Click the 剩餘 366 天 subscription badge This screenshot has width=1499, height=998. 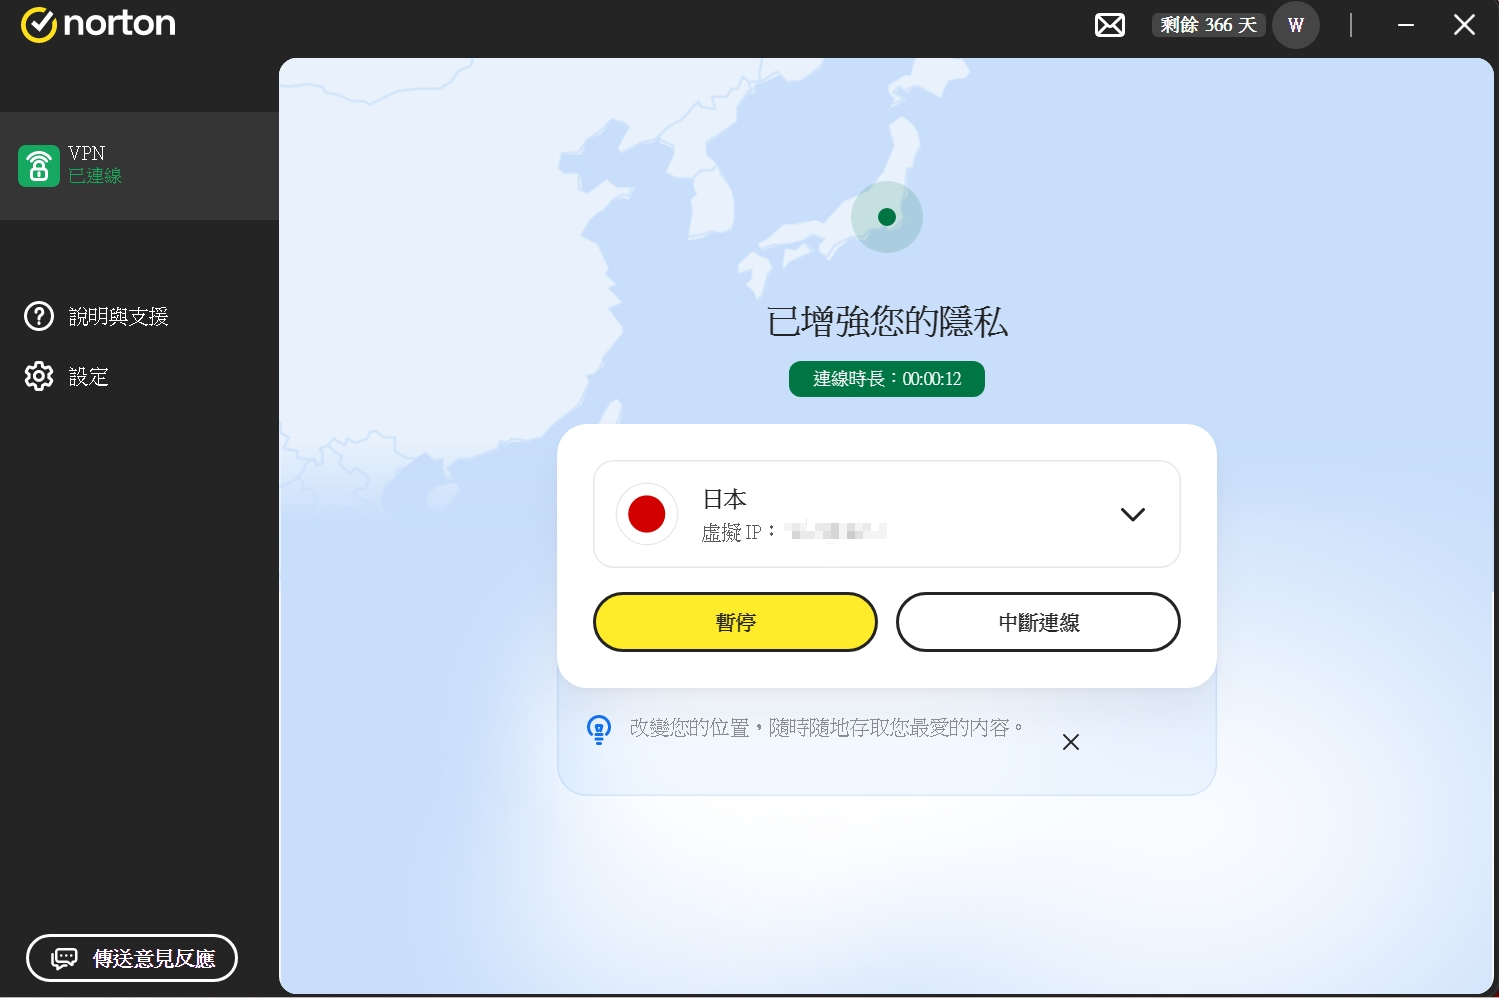tap(1208, 25)
